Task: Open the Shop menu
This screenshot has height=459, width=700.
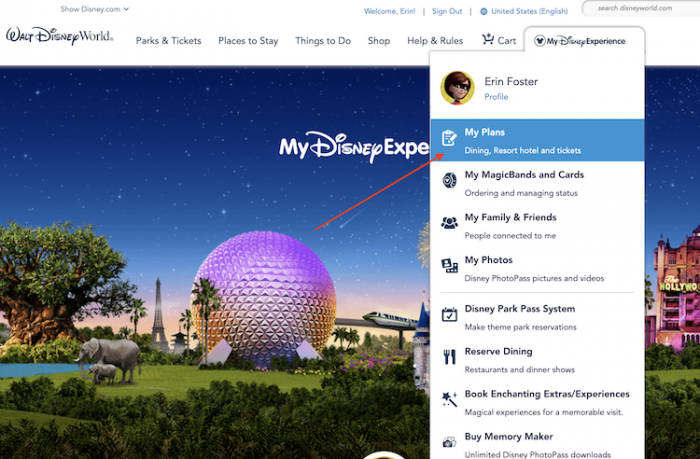Action: tap(379, 41)
